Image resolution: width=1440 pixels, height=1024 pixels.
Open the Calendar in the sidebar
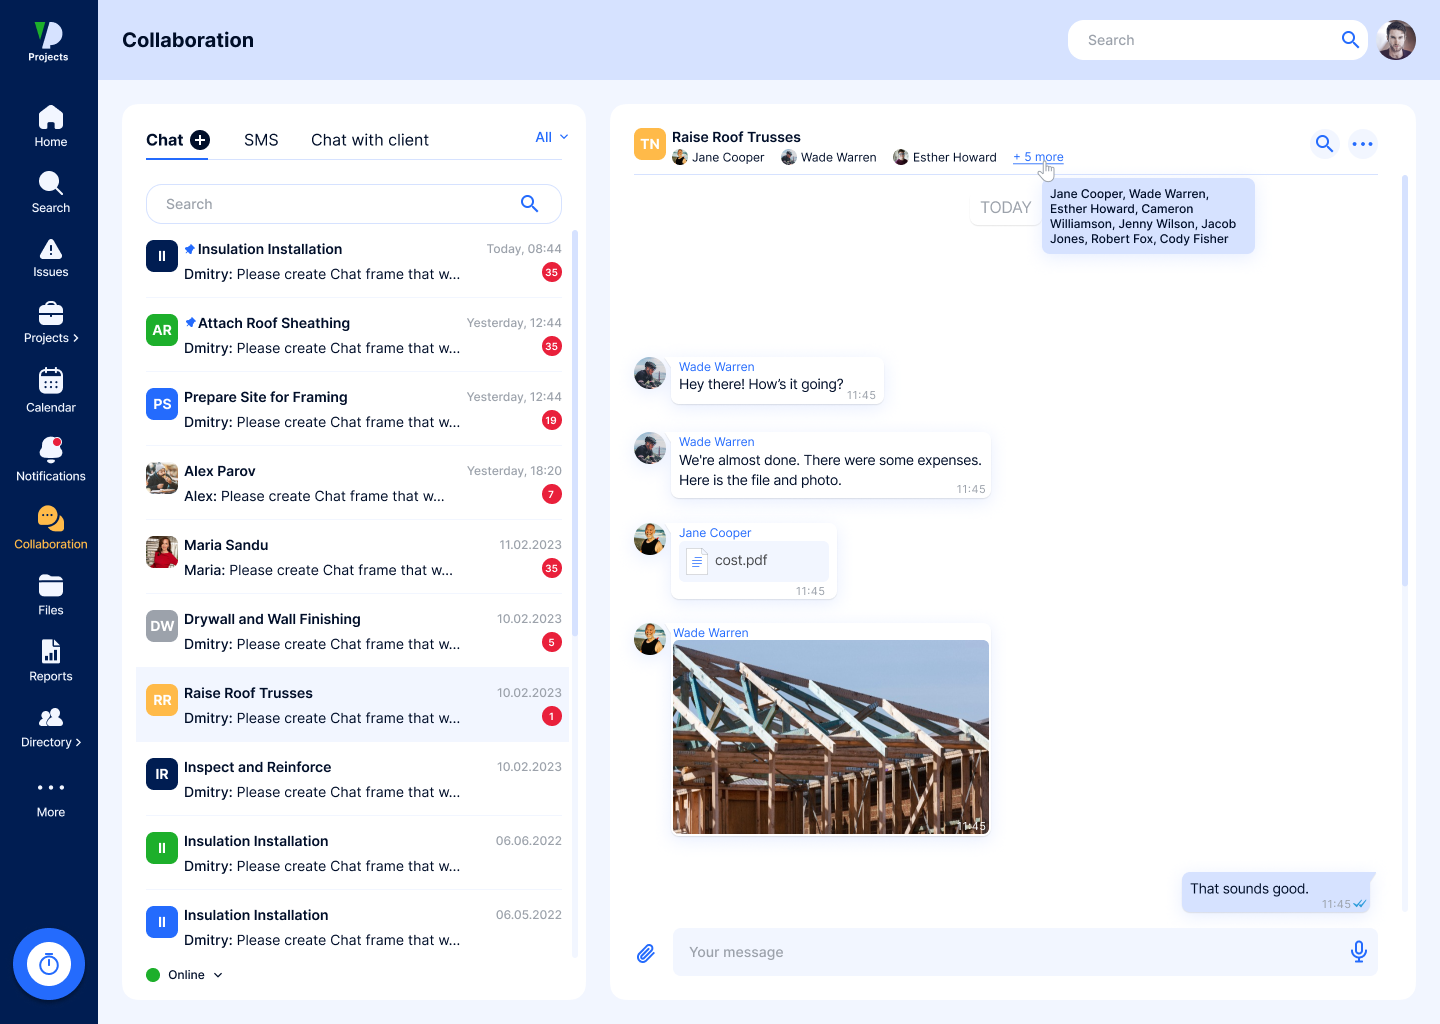pos(50,391)
